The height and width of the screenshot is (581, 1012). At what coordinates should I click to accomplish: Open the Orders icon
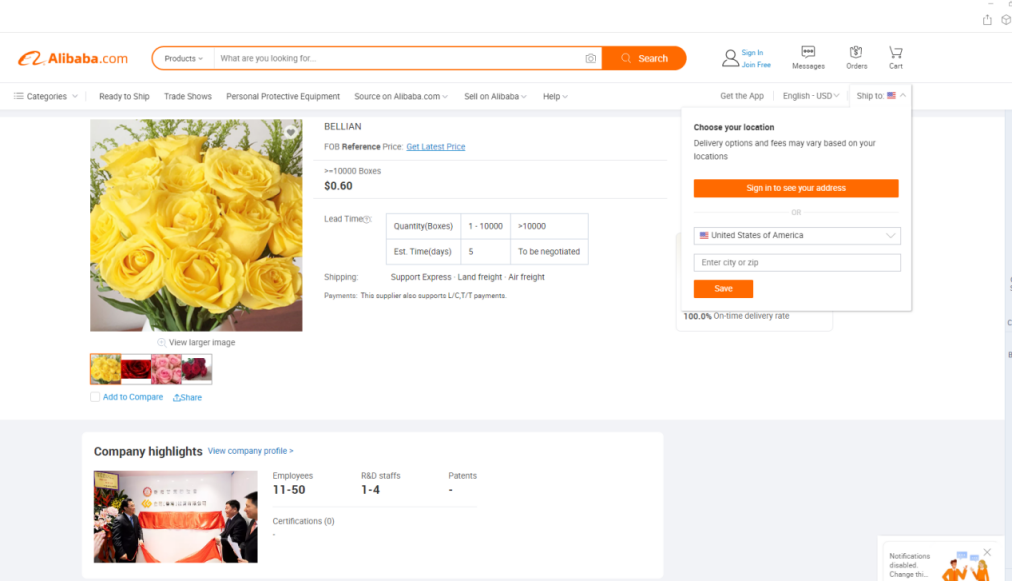point(856,52)
